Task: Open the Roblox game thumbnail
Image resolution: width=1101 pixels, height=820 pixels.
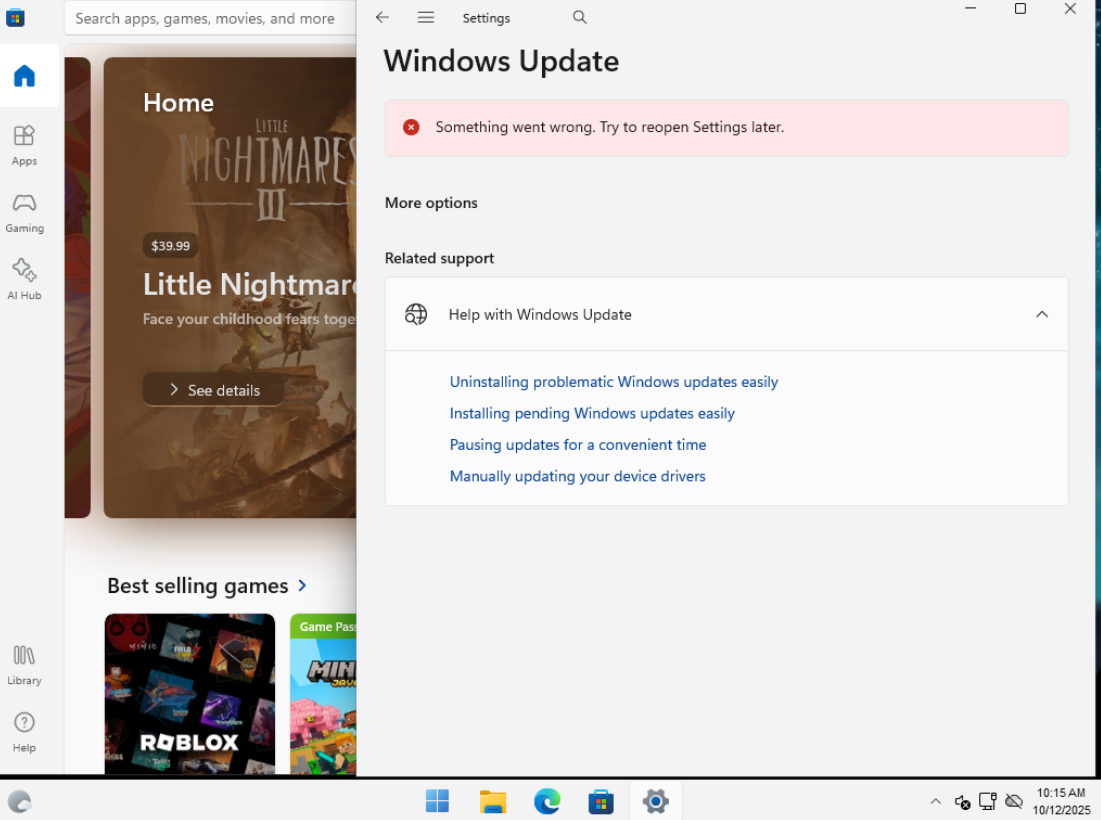Action: 190,694
